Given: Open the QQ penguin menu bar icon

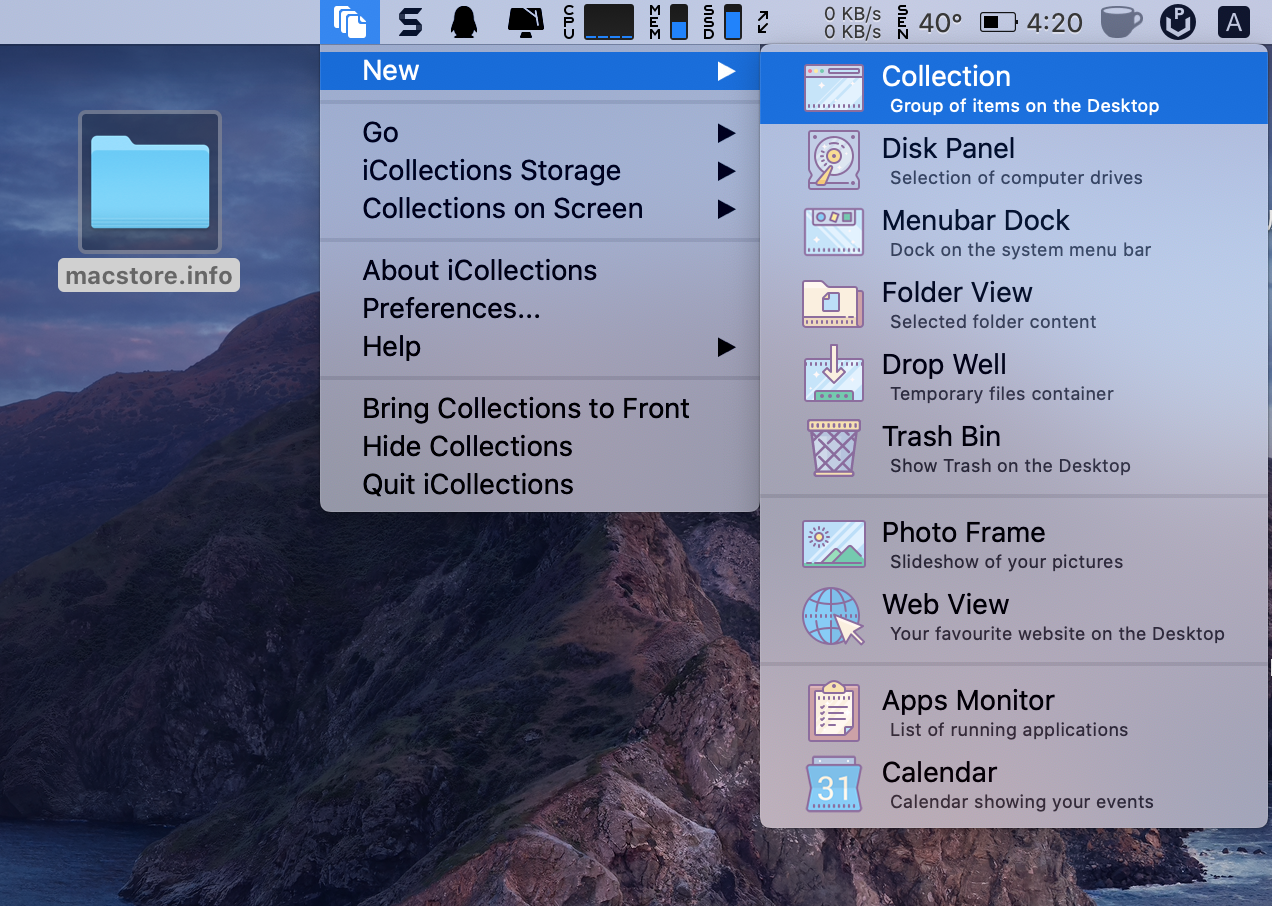Looking at the screenshot, I should pos(464,22).
